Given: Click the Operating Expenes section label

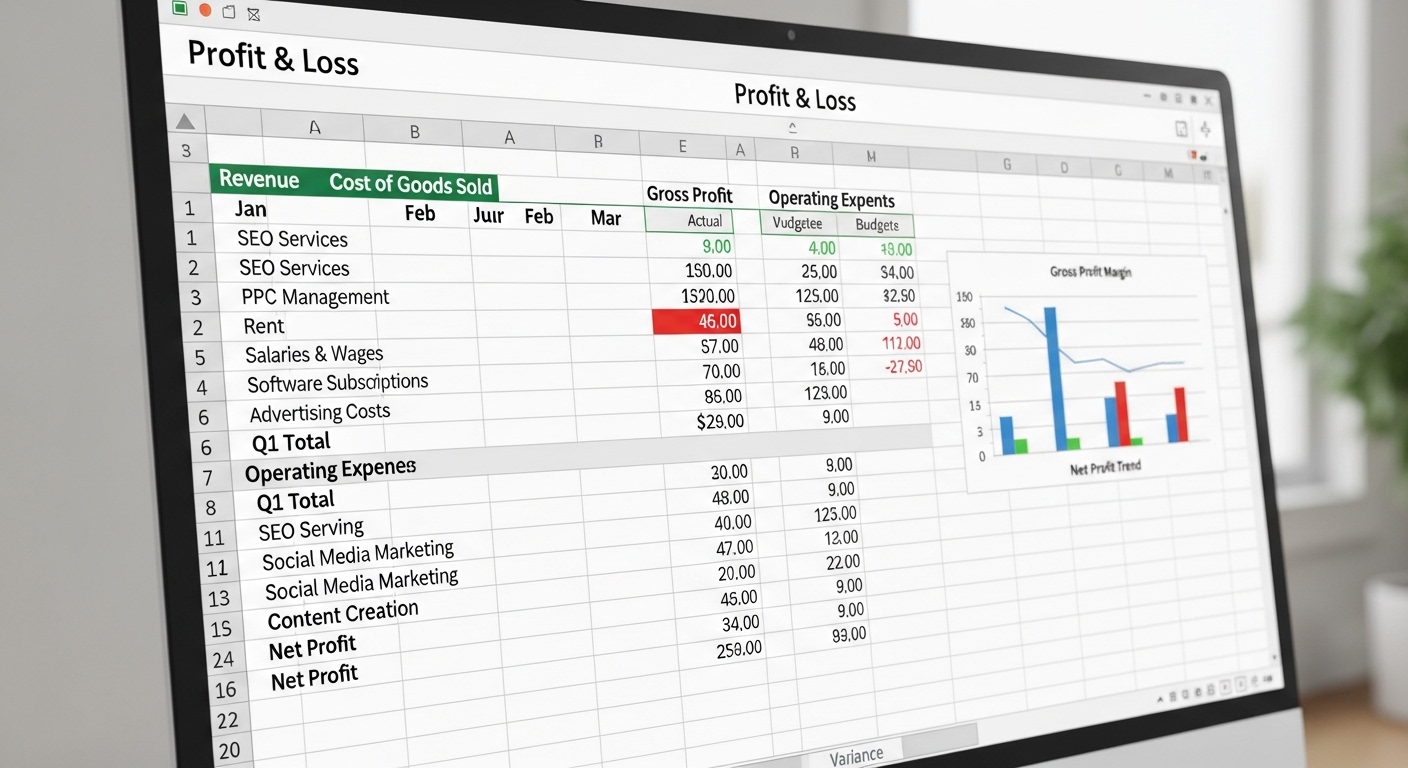Looking at the screenshot, I should 330,469.
